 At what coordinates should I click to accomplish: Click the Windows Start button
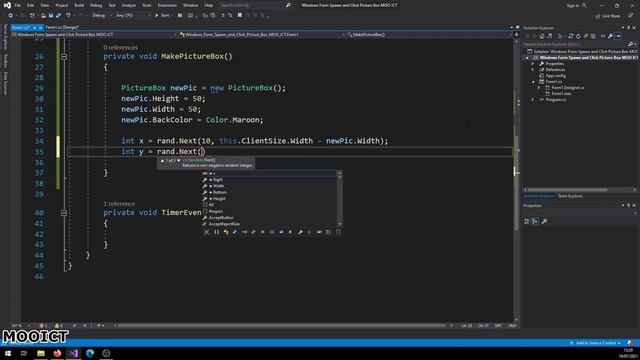tap(8, 353)
